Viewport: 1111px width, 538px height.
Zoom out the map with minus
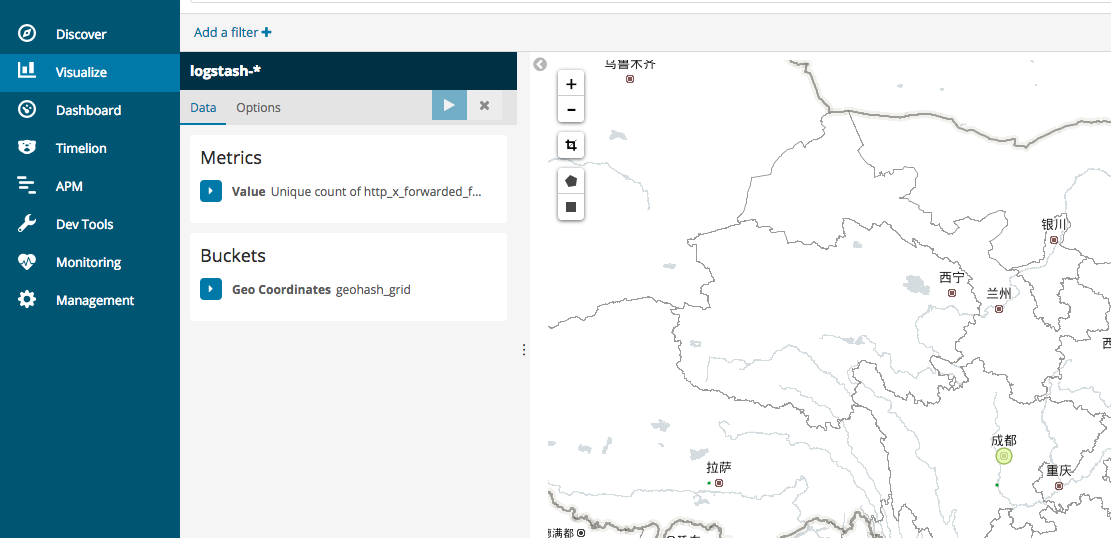[x=571, y=110]
